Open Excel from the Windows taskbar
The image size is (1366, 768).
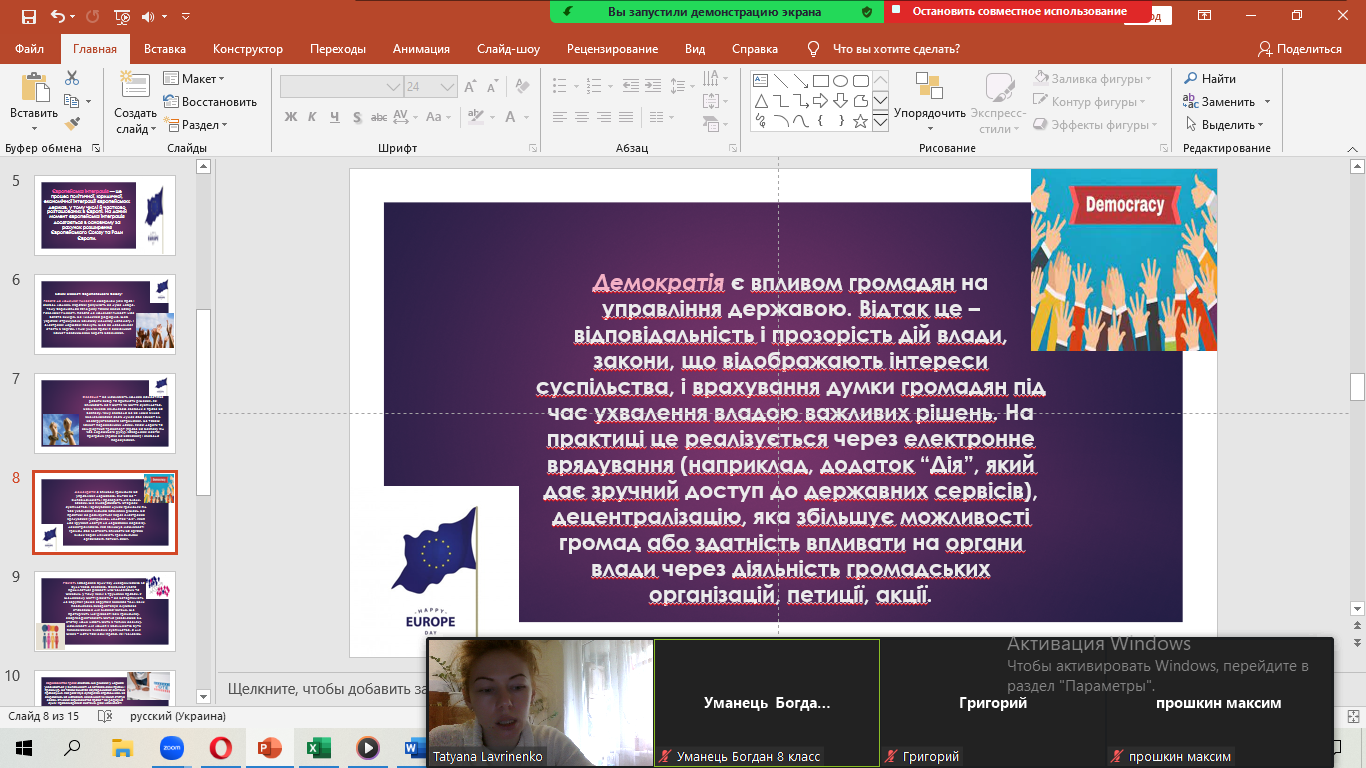tap(318, 747)
